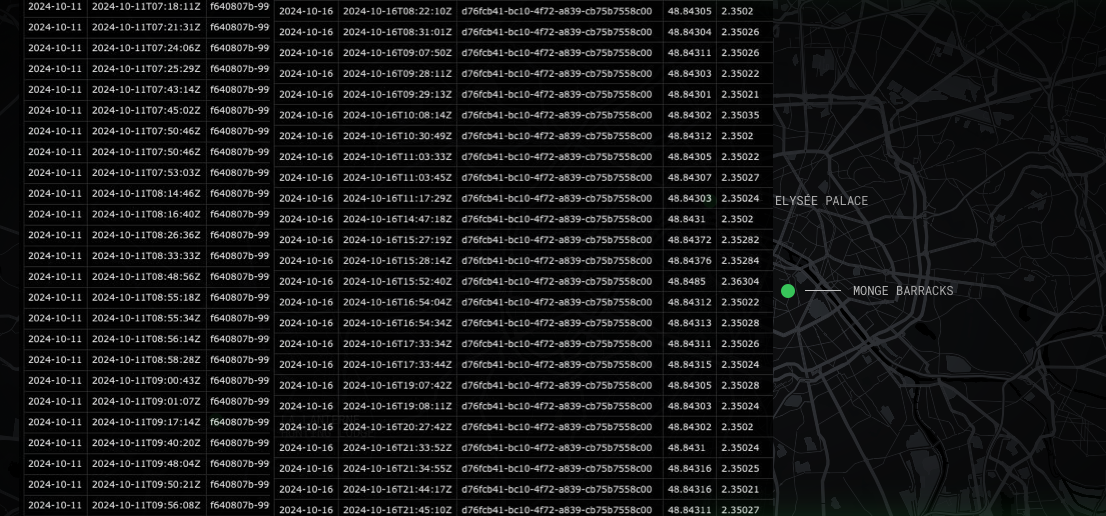Click timestamp 2024-10-16T08:22:10Z

tap(397, 12)
